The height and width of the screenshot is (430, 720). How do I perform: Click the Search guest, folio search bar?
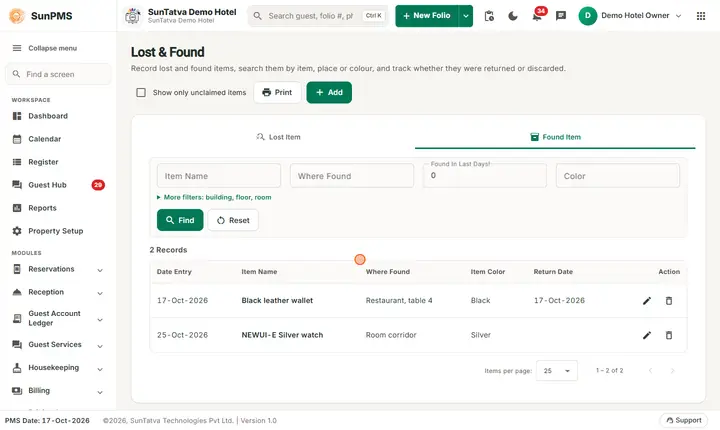(318, 16)
